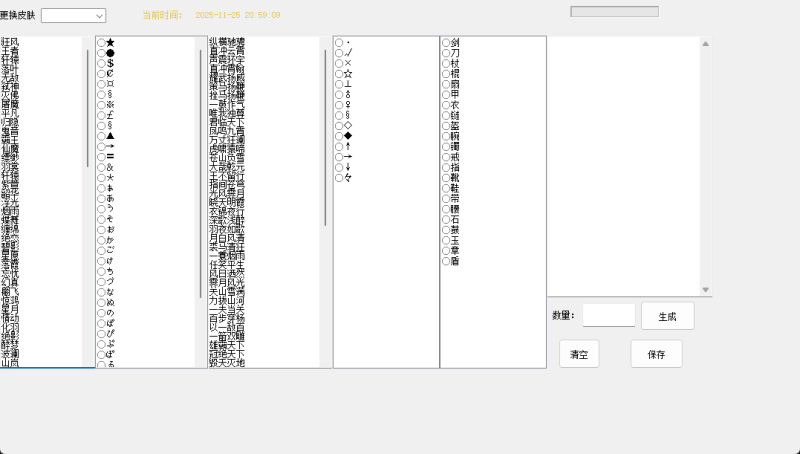Viewport: 800px width, 454px height.
Task: Select the outline star ☆ radio button
Action: (339, 74)
